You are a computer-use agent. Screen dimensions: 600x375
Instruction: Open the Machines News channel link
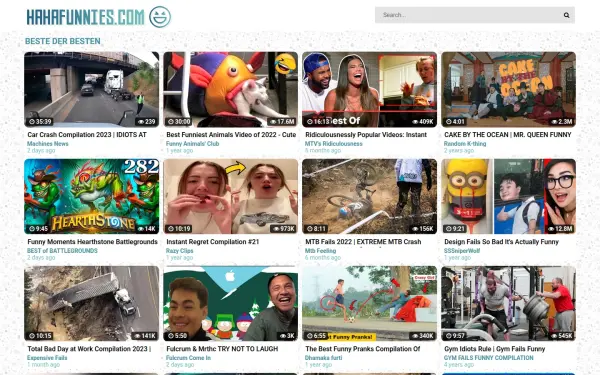(x=47, y=144)
